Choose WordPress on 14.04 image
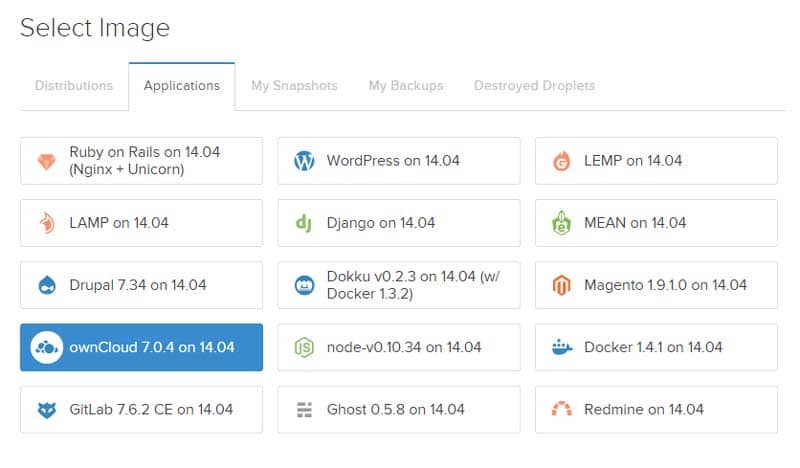 (399, 161)
